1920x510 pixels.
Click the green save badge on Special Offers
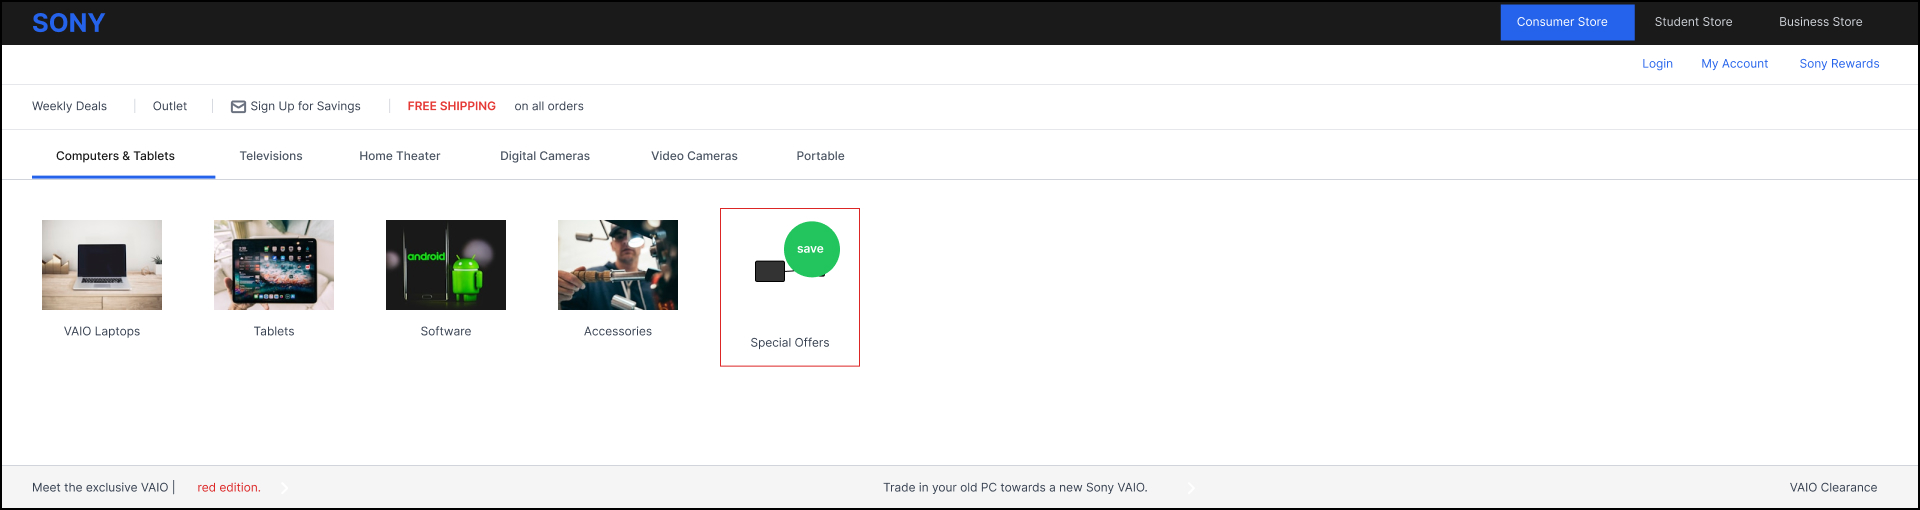811,249
